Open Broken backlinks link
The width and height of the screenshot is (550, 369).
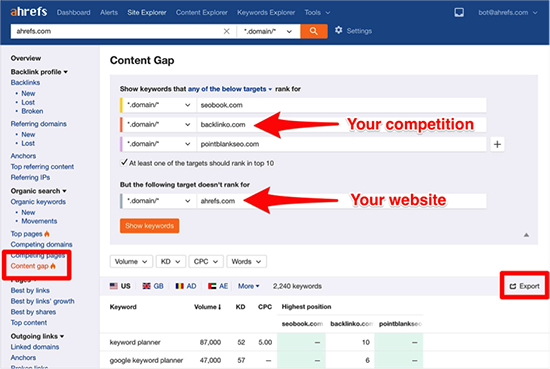(32, 111)
